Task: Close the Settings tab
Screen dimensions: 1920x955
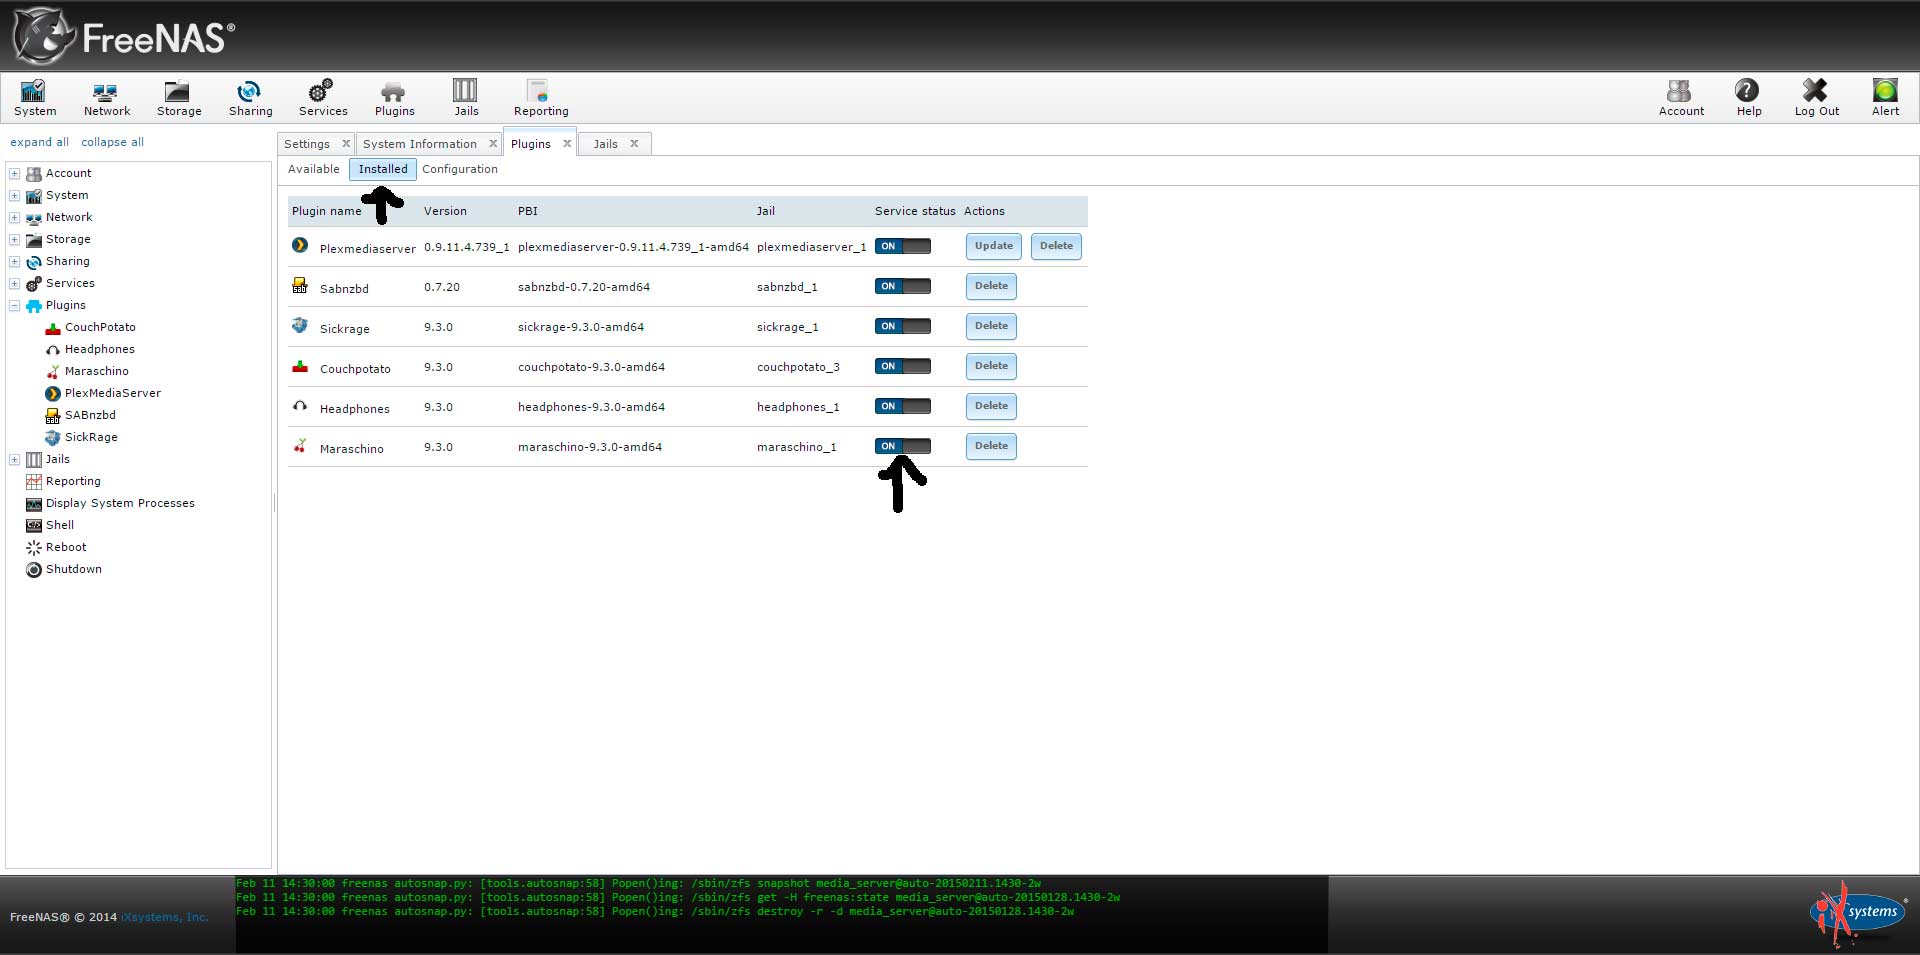Action: (346, 144)
